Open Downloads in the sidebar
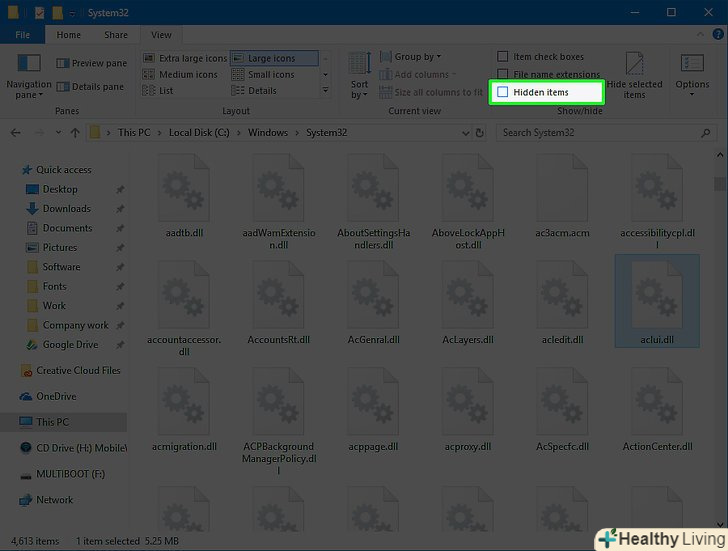The width and height of the screenshot is (728, 551). (66, 209)
